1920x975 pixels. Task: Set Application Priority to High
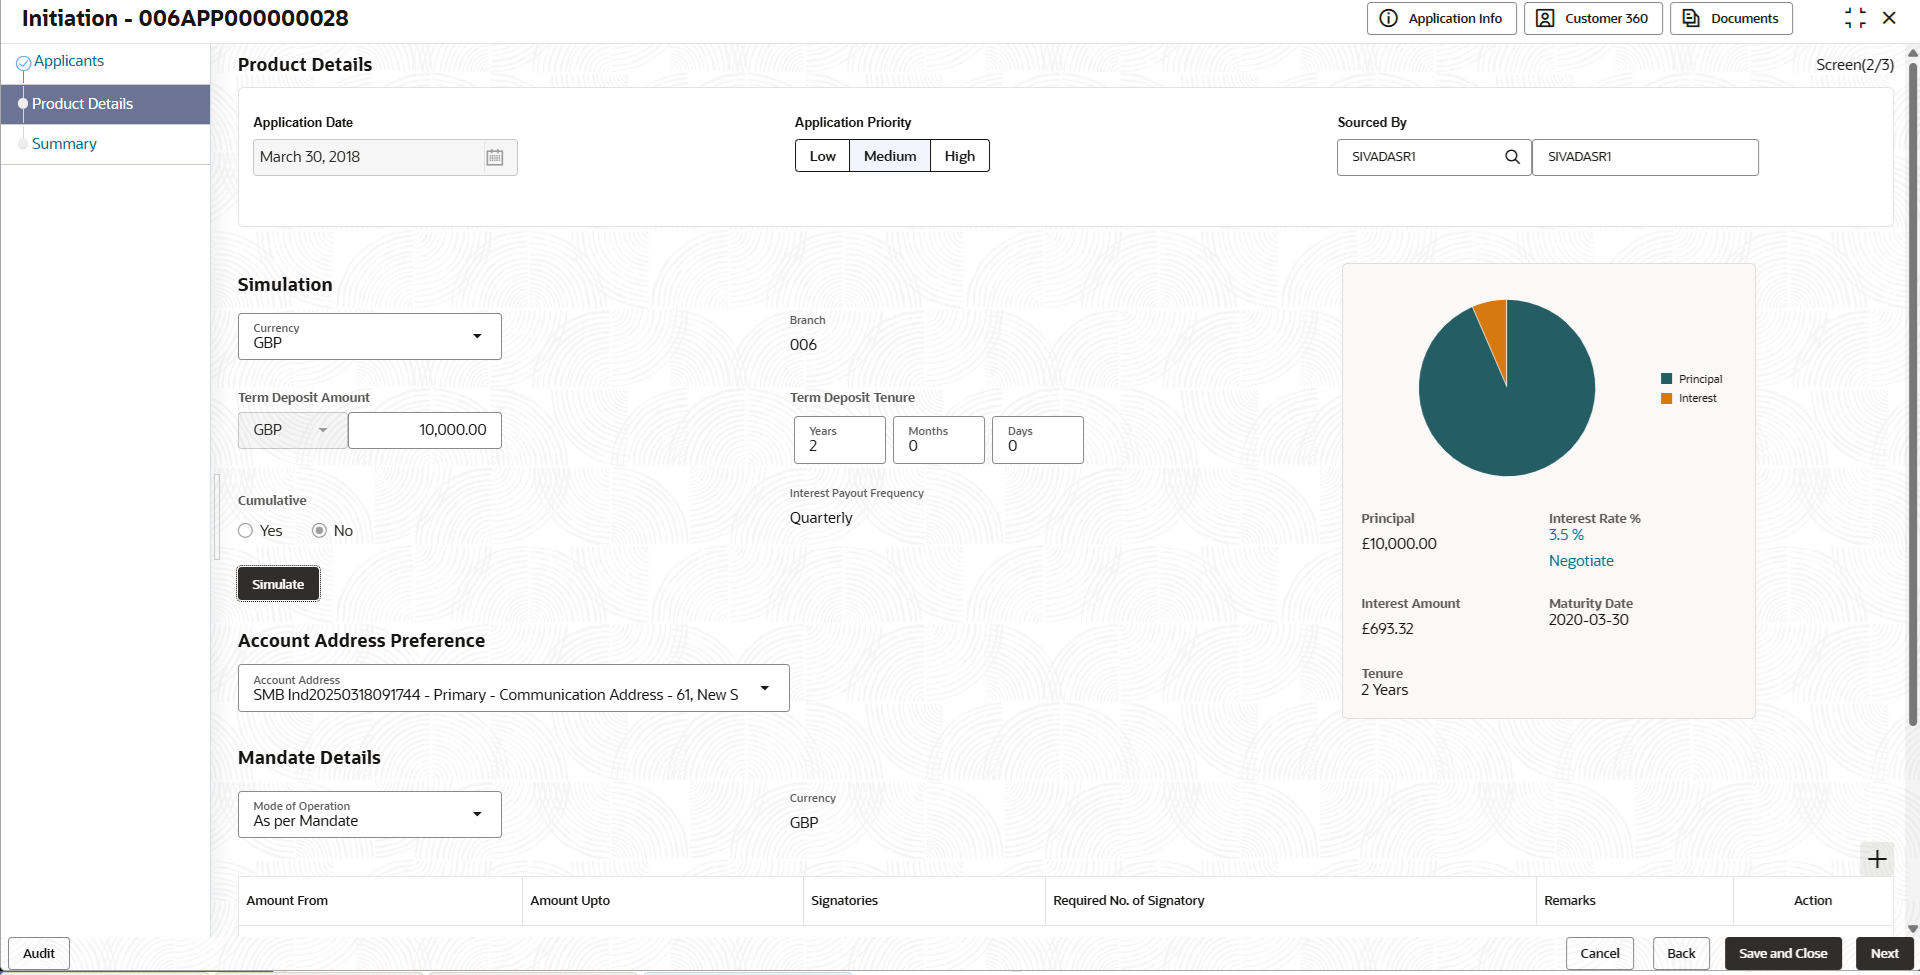pyautogui.click(x=960, y=156)
